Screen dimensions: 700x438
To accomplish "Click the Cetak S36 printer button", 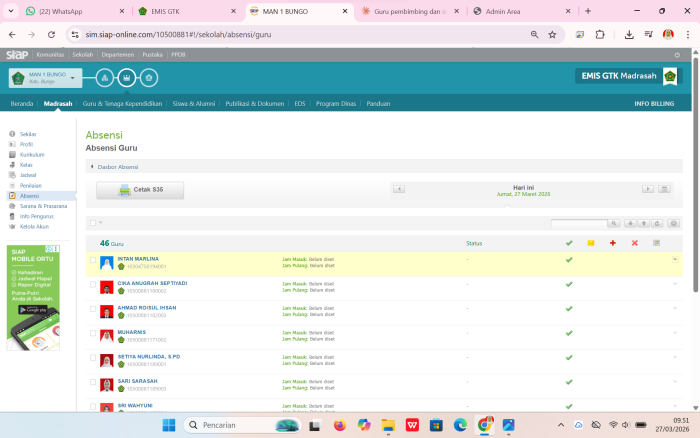I will tap(140, 189).
